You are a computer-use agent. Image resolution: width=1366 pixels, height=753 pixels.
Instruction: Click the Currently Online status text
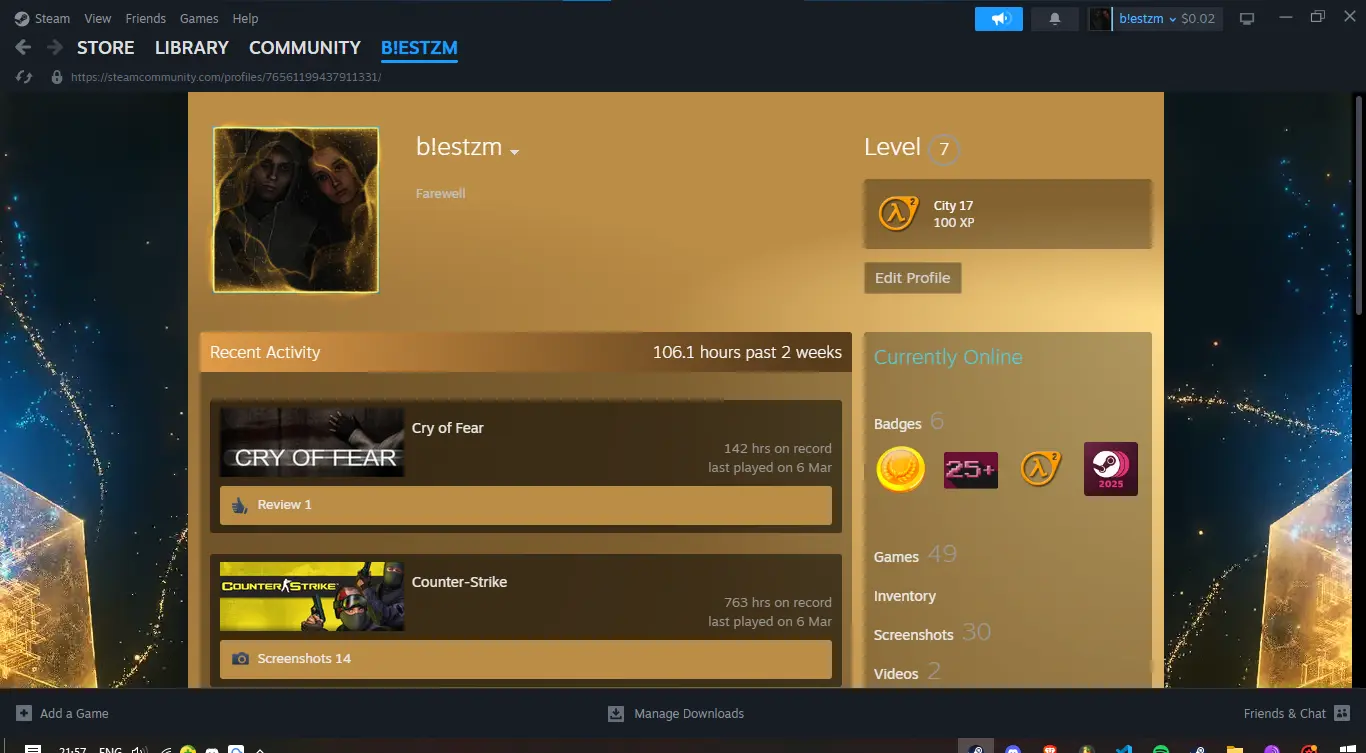(948, 357)
